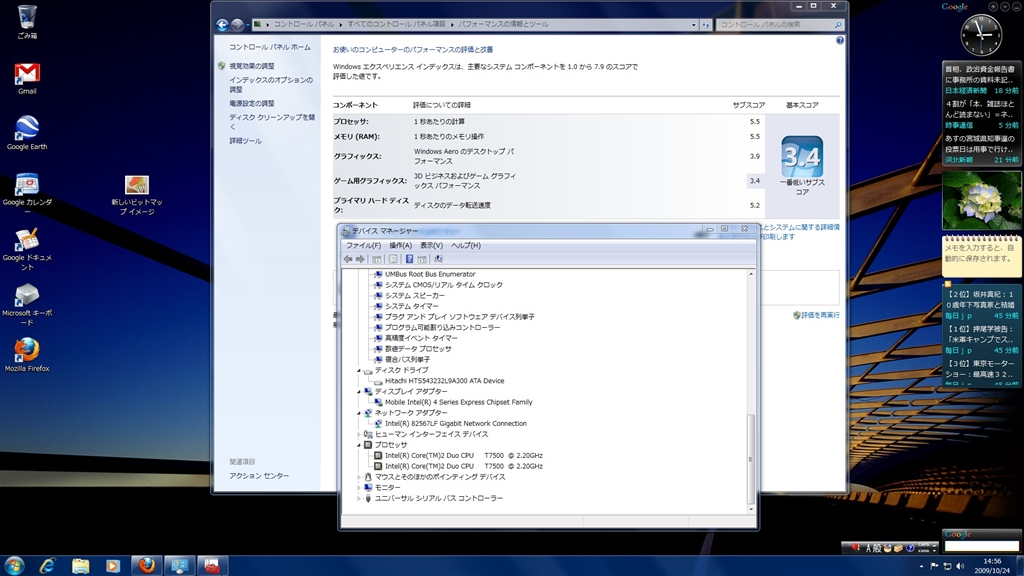Open the Google Earth desktop icon
Screen dimensions: 1024x576
coord(27,130)
